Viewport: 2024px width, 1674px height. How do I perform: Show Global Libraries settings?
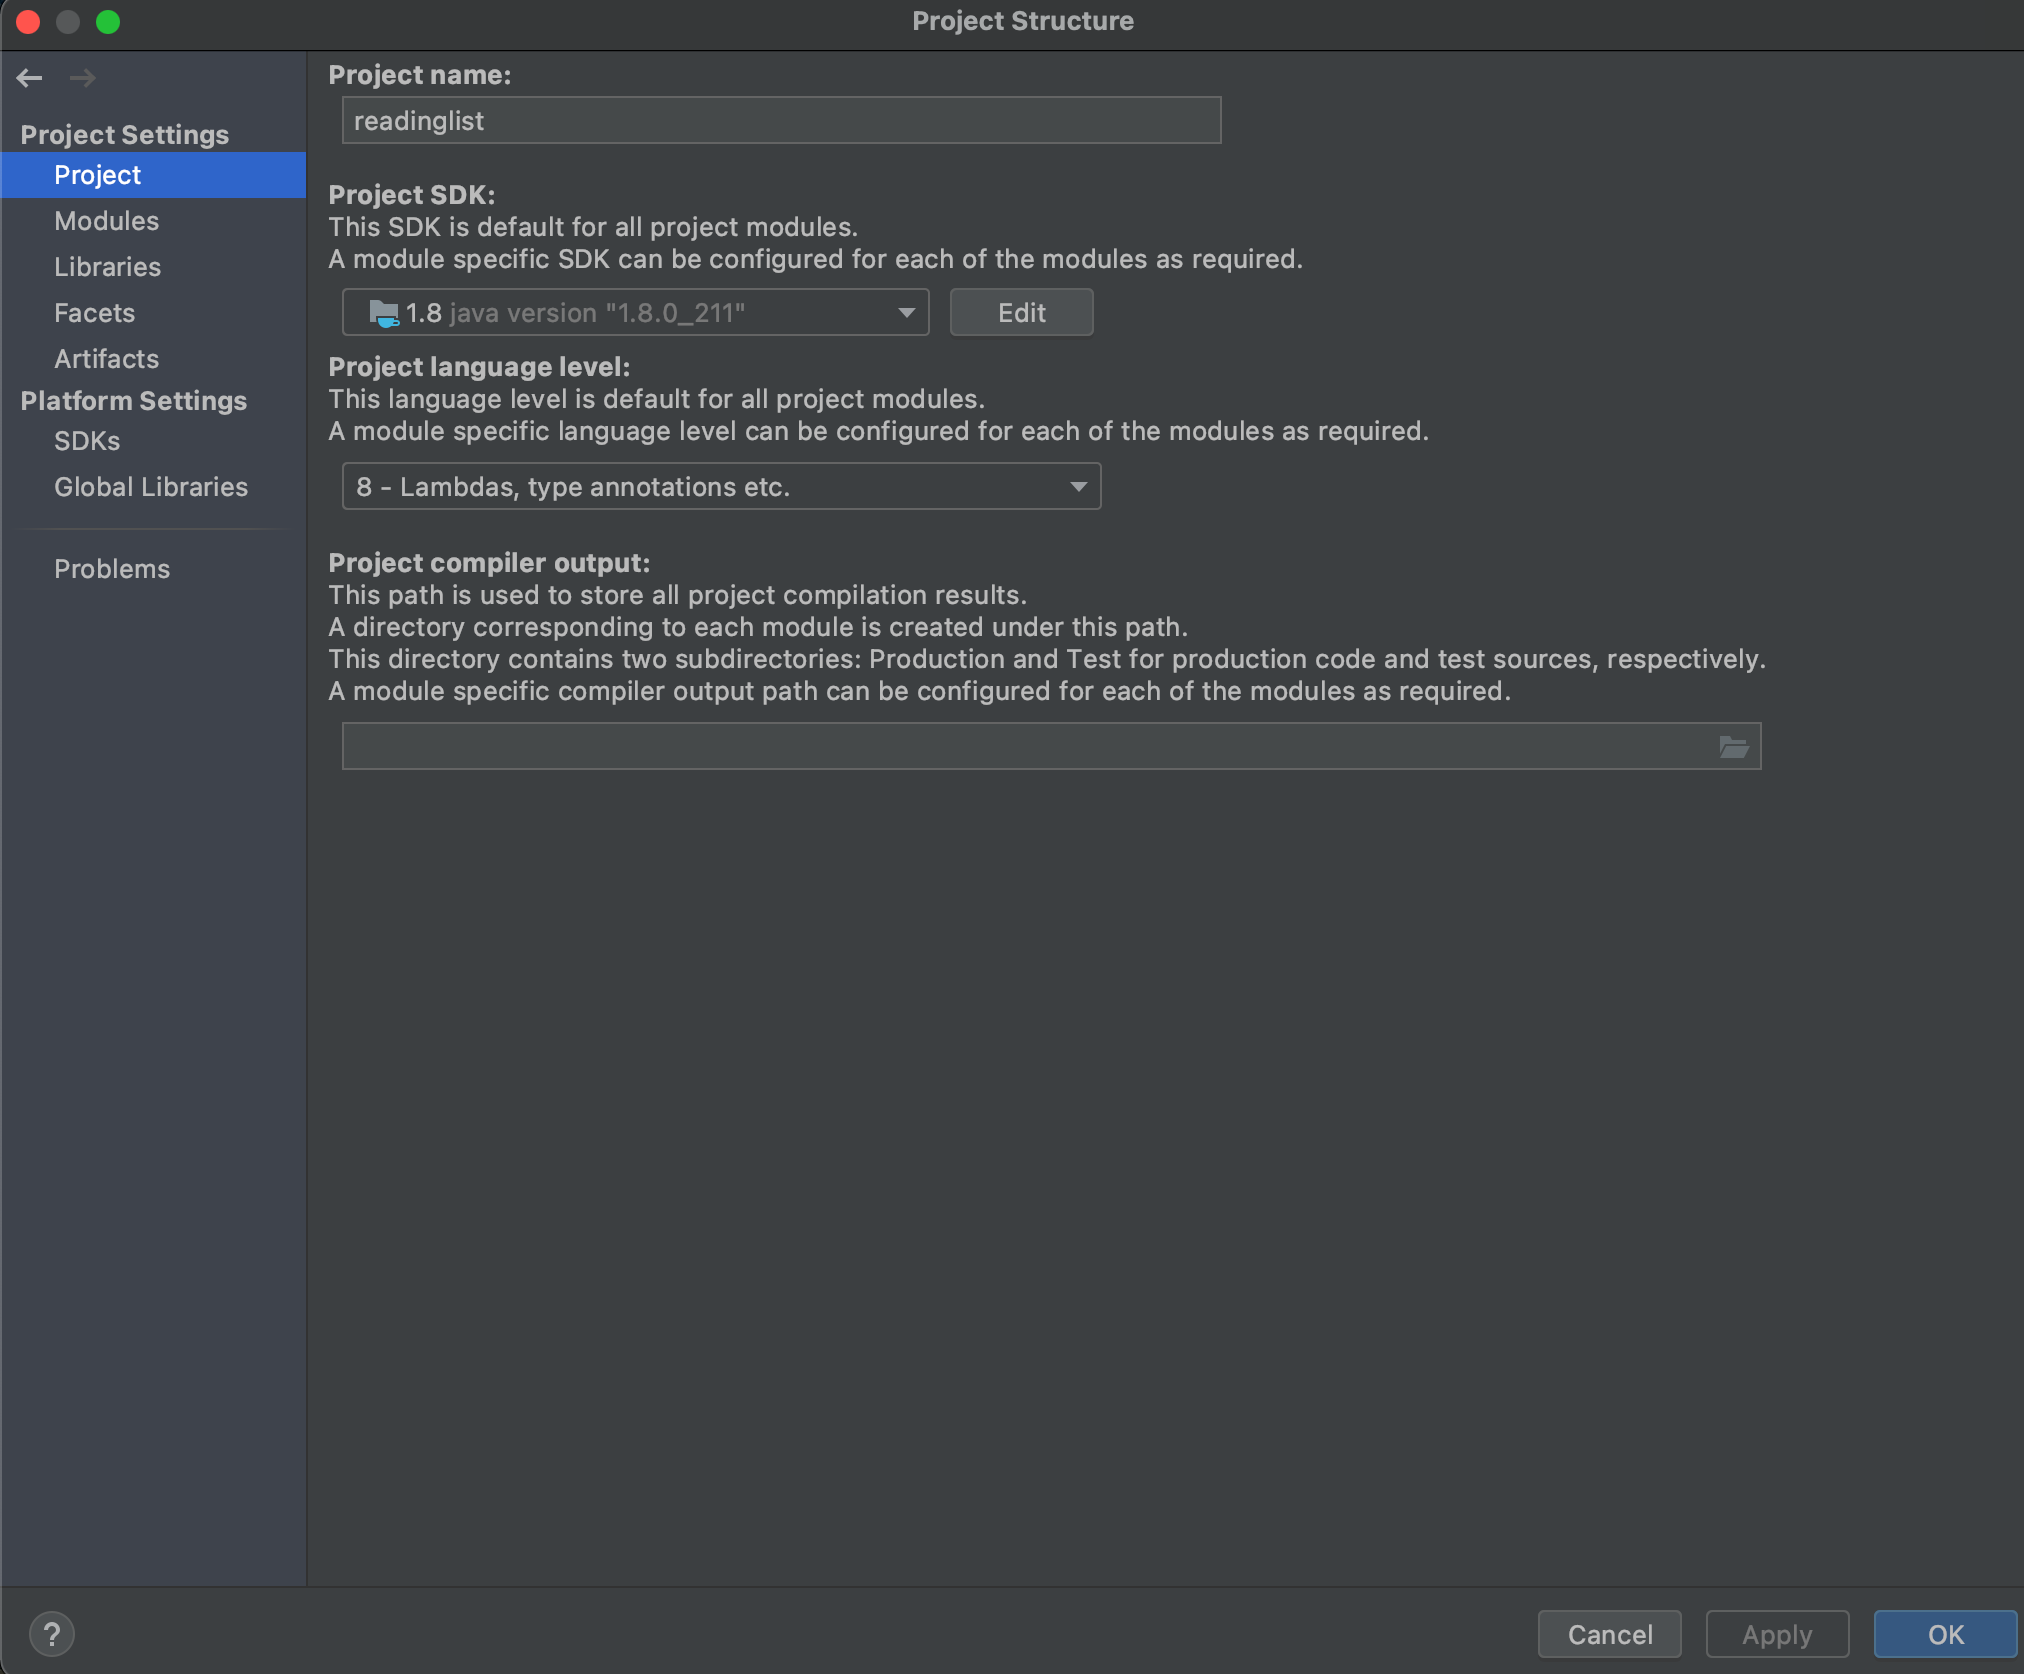coord(150,487)
